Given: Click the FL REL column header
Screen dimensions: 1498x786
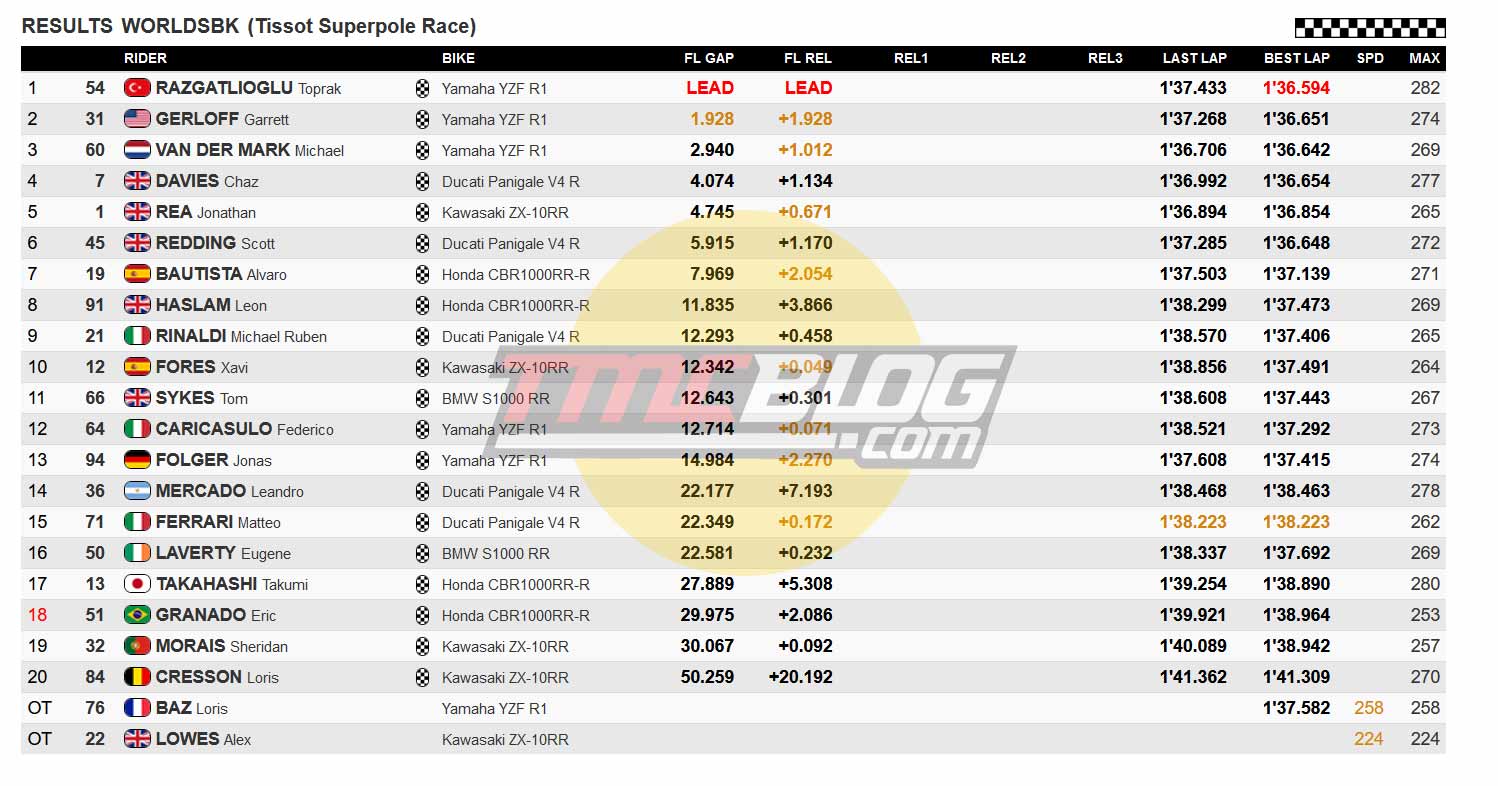Looking at the screenshot, I should click(x=808, y=58).
